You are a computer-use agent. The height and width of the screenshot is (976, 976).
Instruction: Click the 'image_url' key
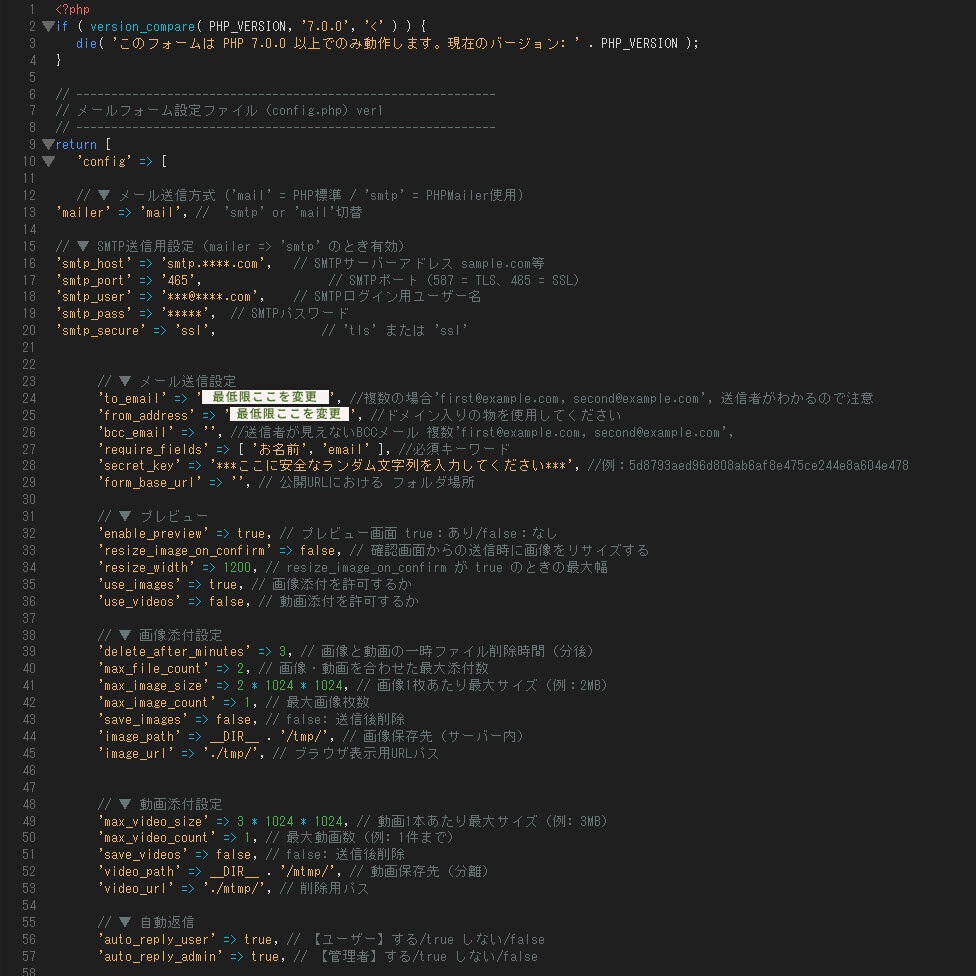[x=136, y=753]
